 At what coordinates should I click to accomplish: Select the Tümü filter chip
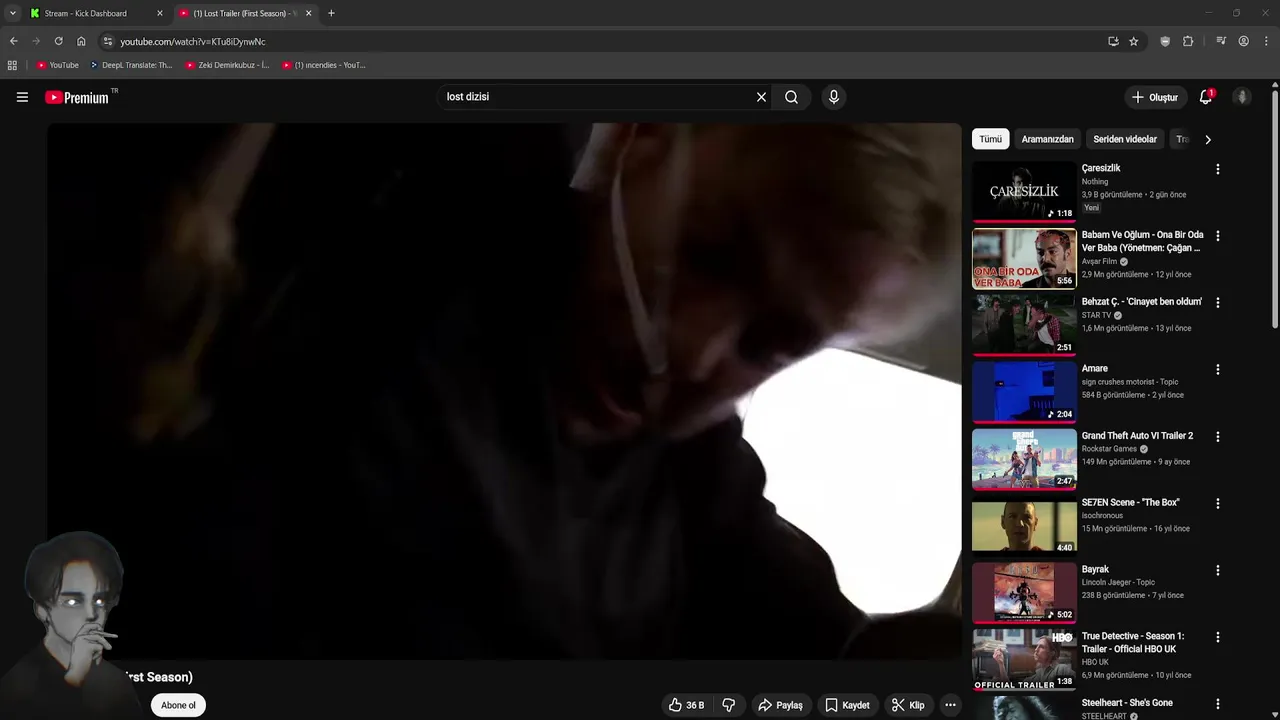(990, 139)
